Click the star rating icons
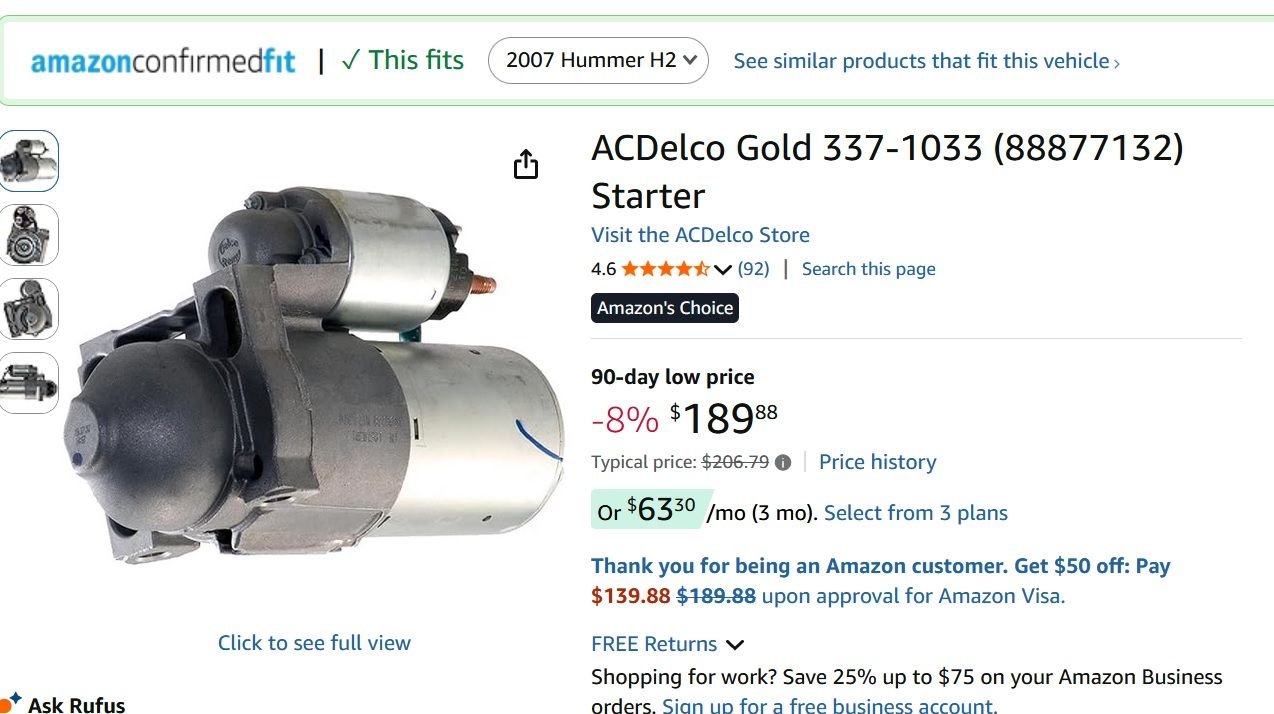The image size is (1274, 714). (665, 269)
